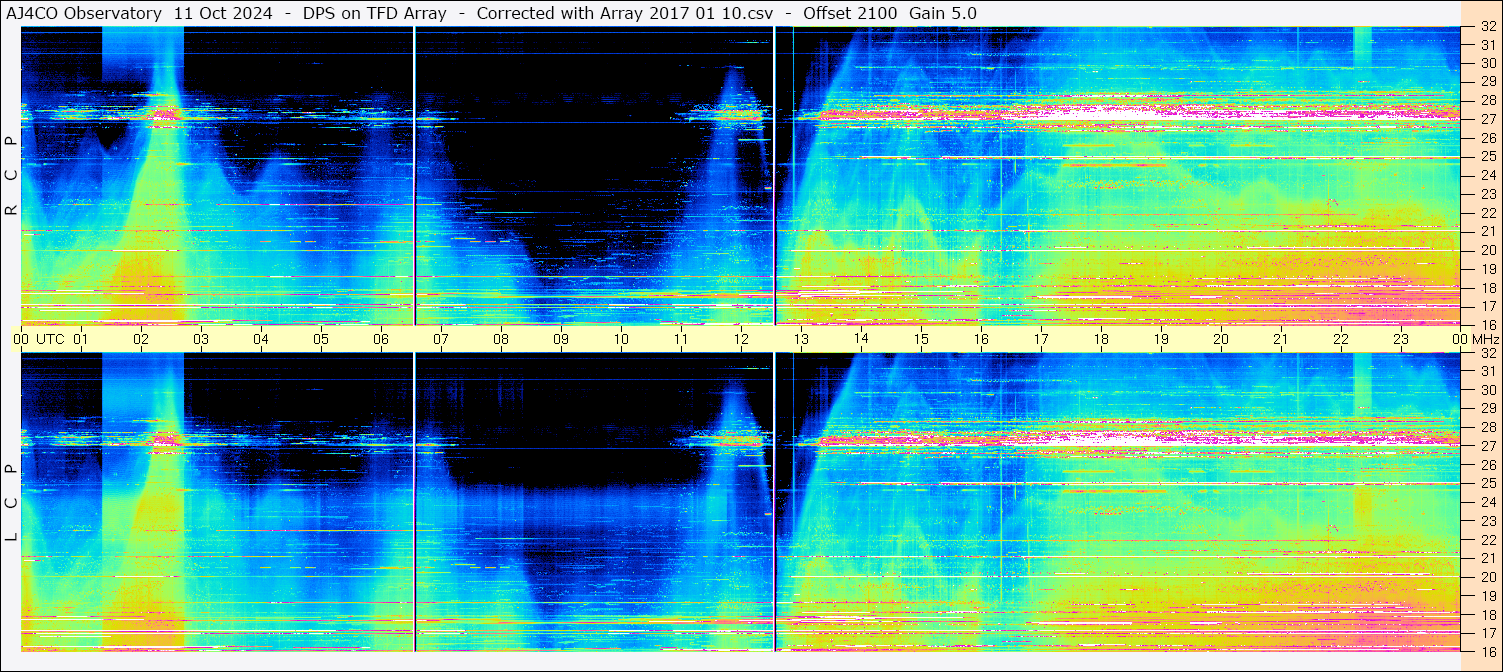Select the 20 hour tick on UTC time axis
The image size is (1503, 672).
1221,339
